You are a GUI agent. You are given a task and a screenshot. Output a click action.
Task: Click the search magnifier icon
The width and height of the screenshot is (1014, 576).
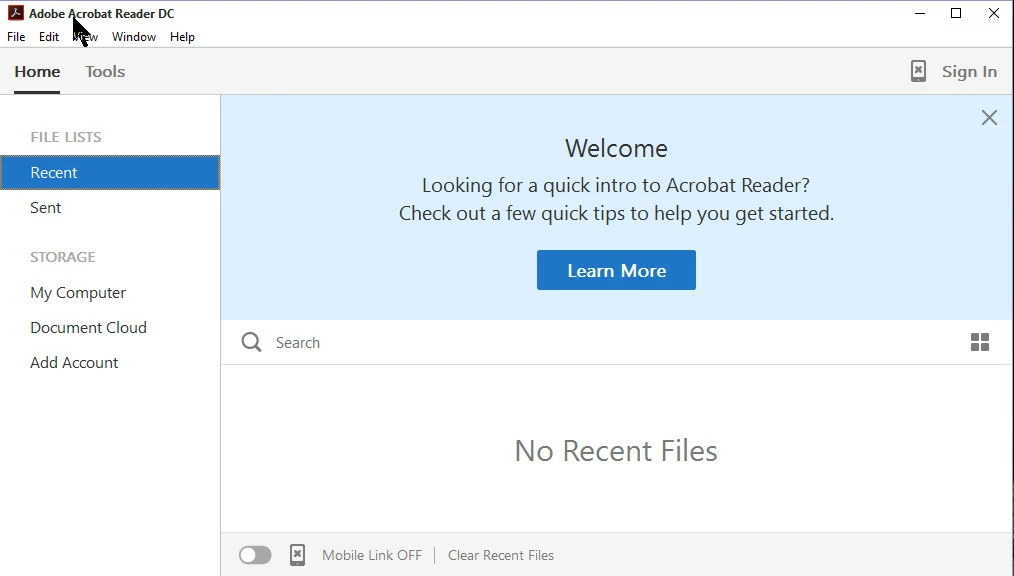(x=251, y=342)
